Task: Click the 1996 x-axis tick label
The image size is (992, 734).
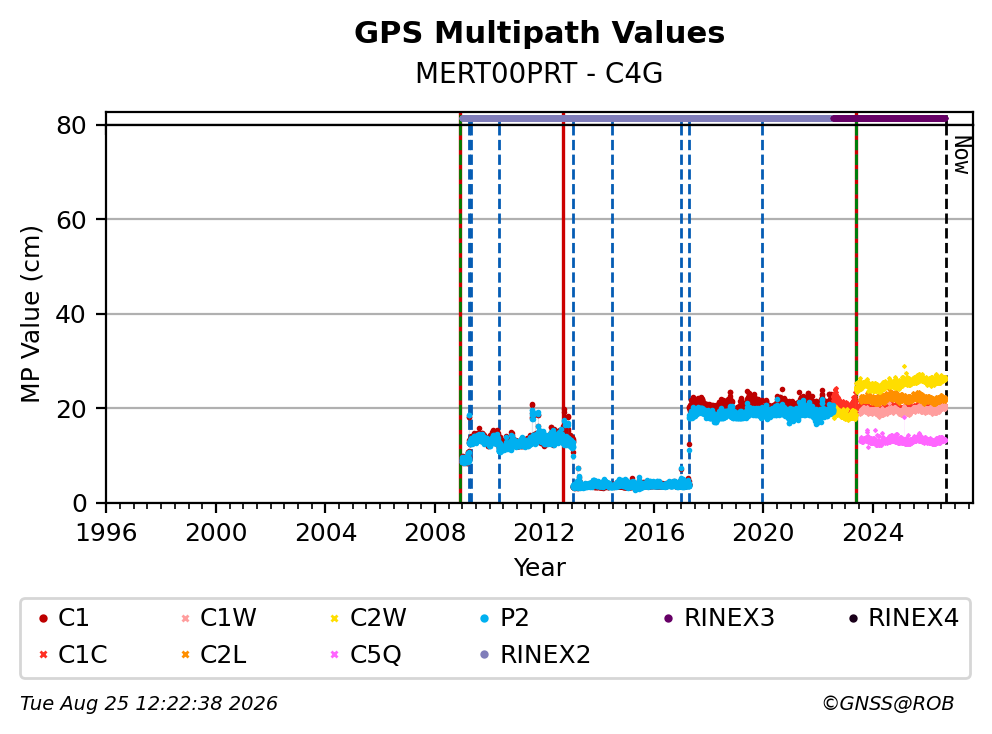Action: click(x=106, y=533)
